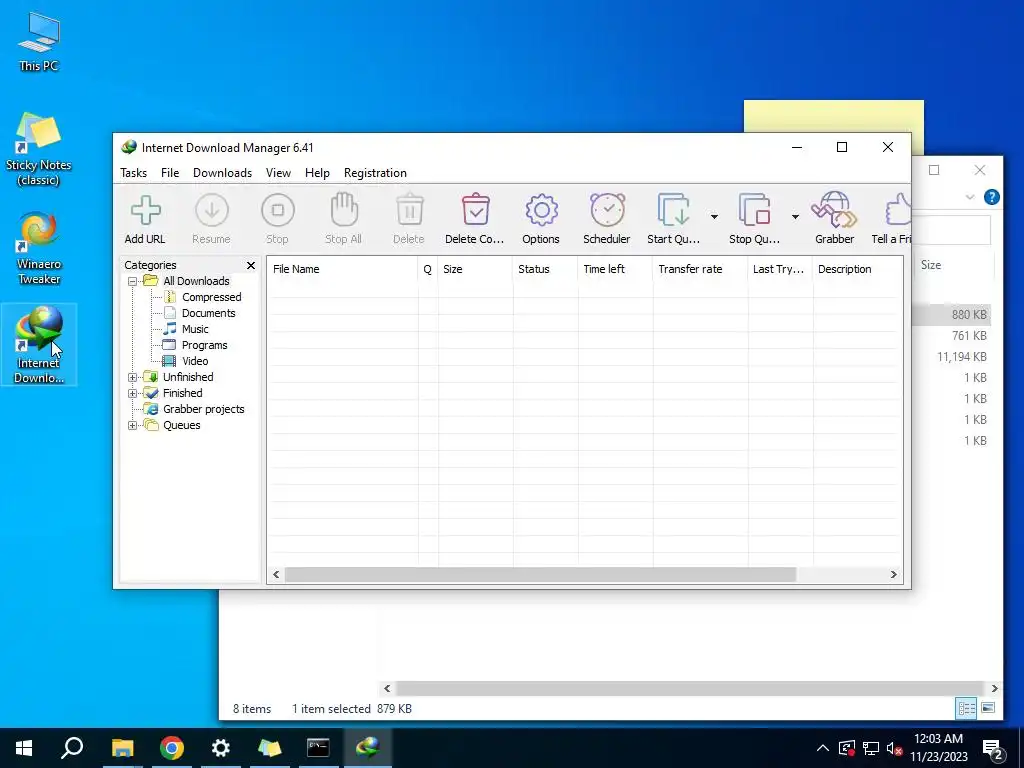Click This PC desktop icon
This screenshot has height=768, width=1024.
coord(39,42)
